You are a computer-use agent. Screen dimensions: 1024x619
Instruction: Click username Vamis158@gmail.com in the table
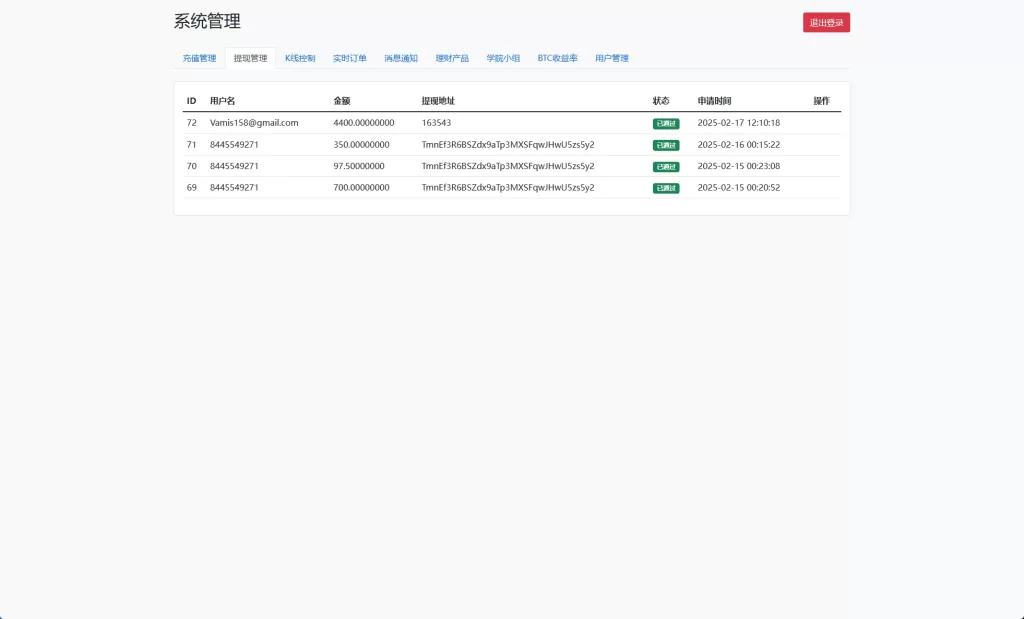point(254,123)
